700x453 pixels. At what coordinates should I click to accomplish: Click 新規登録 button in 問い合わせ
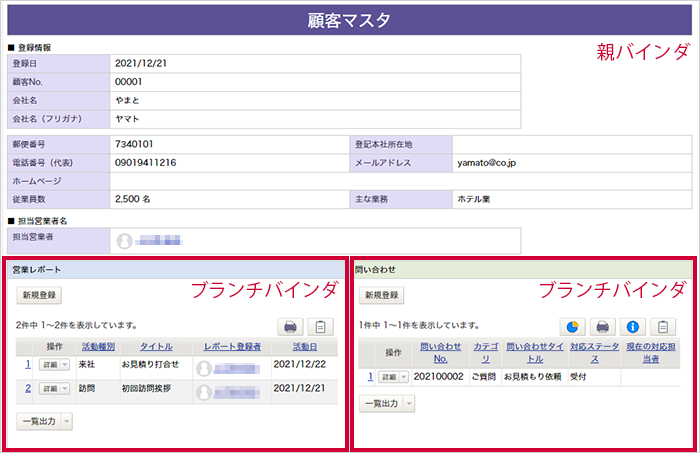pos(382,295)
